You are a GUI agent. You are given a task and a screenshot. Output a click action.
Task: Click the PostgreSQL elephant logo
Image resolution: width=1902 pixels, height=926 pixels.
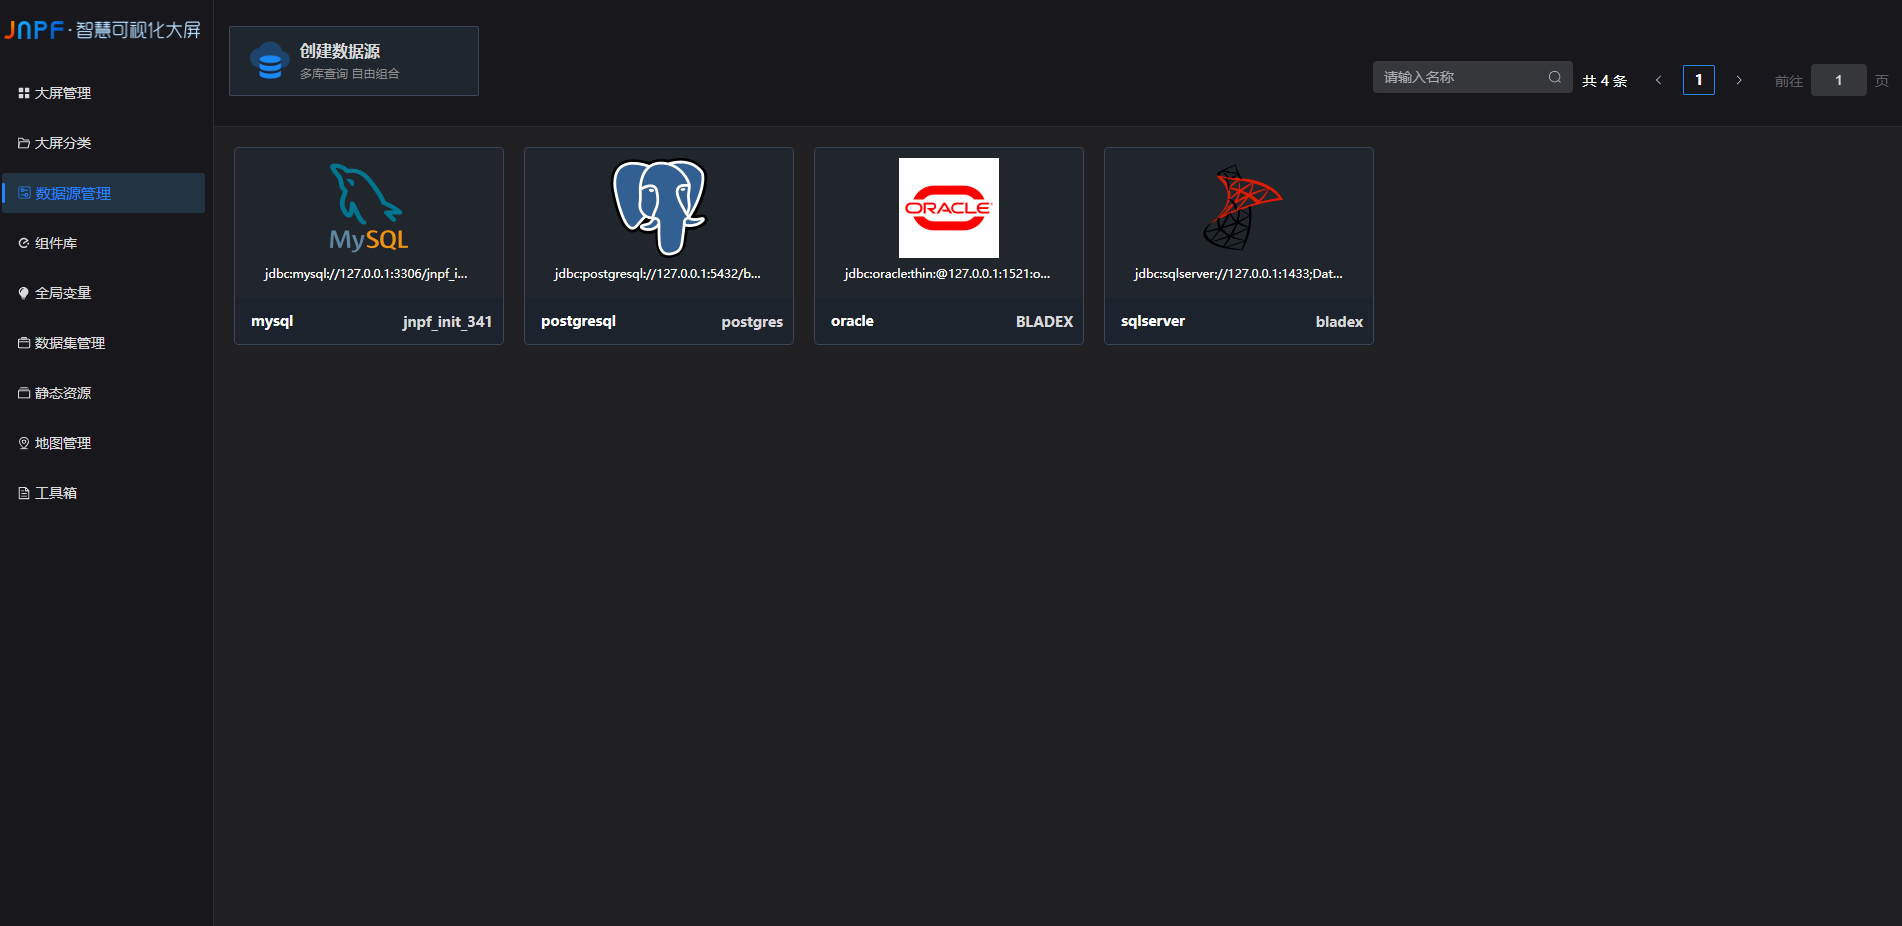point(659,207)
